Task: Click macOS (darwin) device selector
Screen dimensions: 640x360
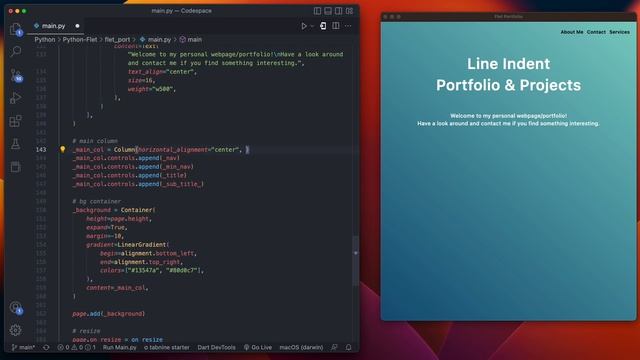Action: tap(301, 347)
